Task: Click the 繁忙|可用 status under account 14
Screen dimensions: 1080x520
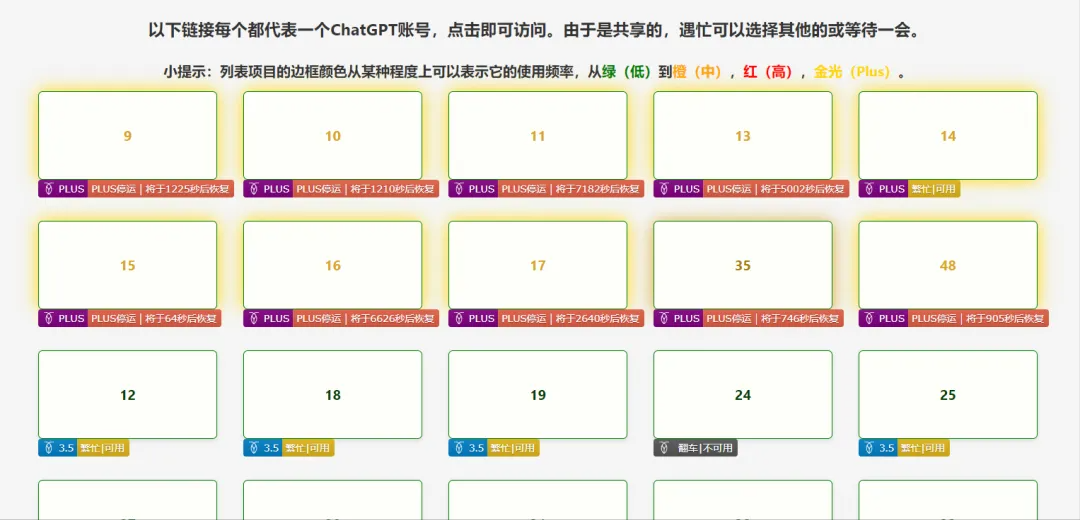Action: click(934, 189)
